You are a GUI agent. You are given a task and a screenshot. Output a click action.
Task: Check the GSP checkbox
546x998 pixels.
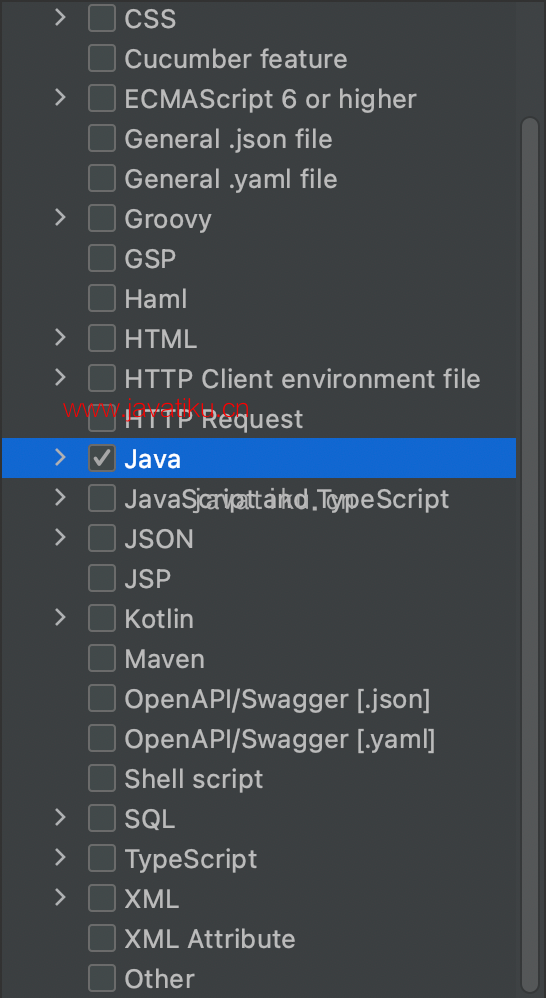coord(102,259)
